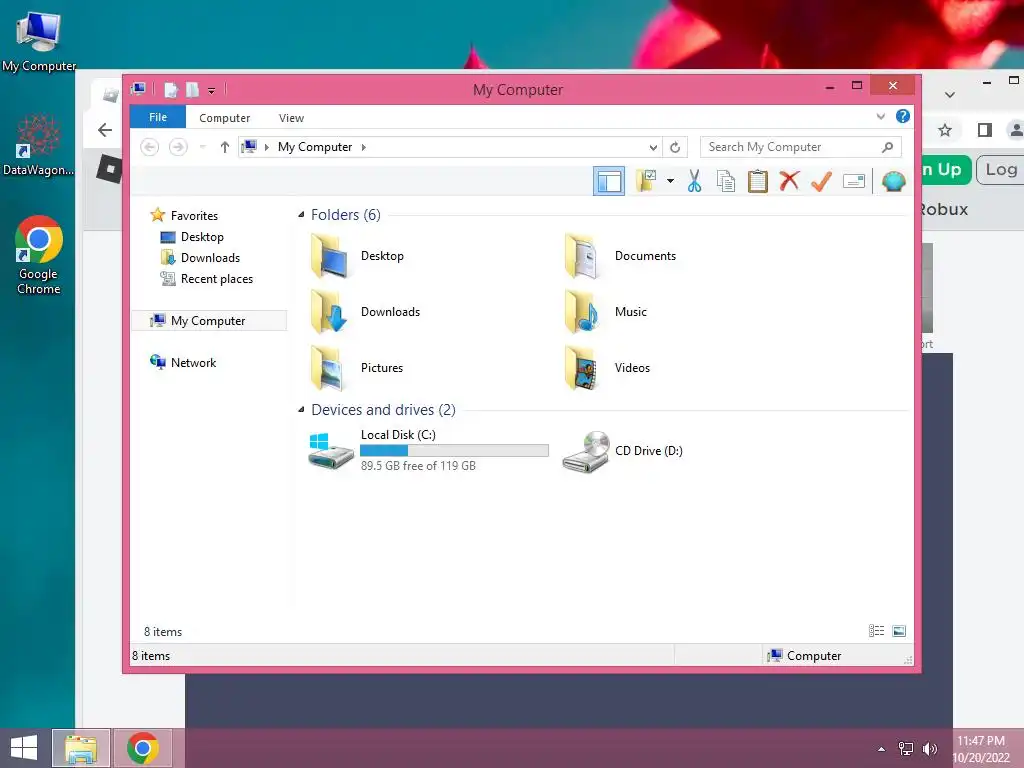Select the DataWagon desktop shortcut
Screen dimensions: 1024x768
click(39, 145)
